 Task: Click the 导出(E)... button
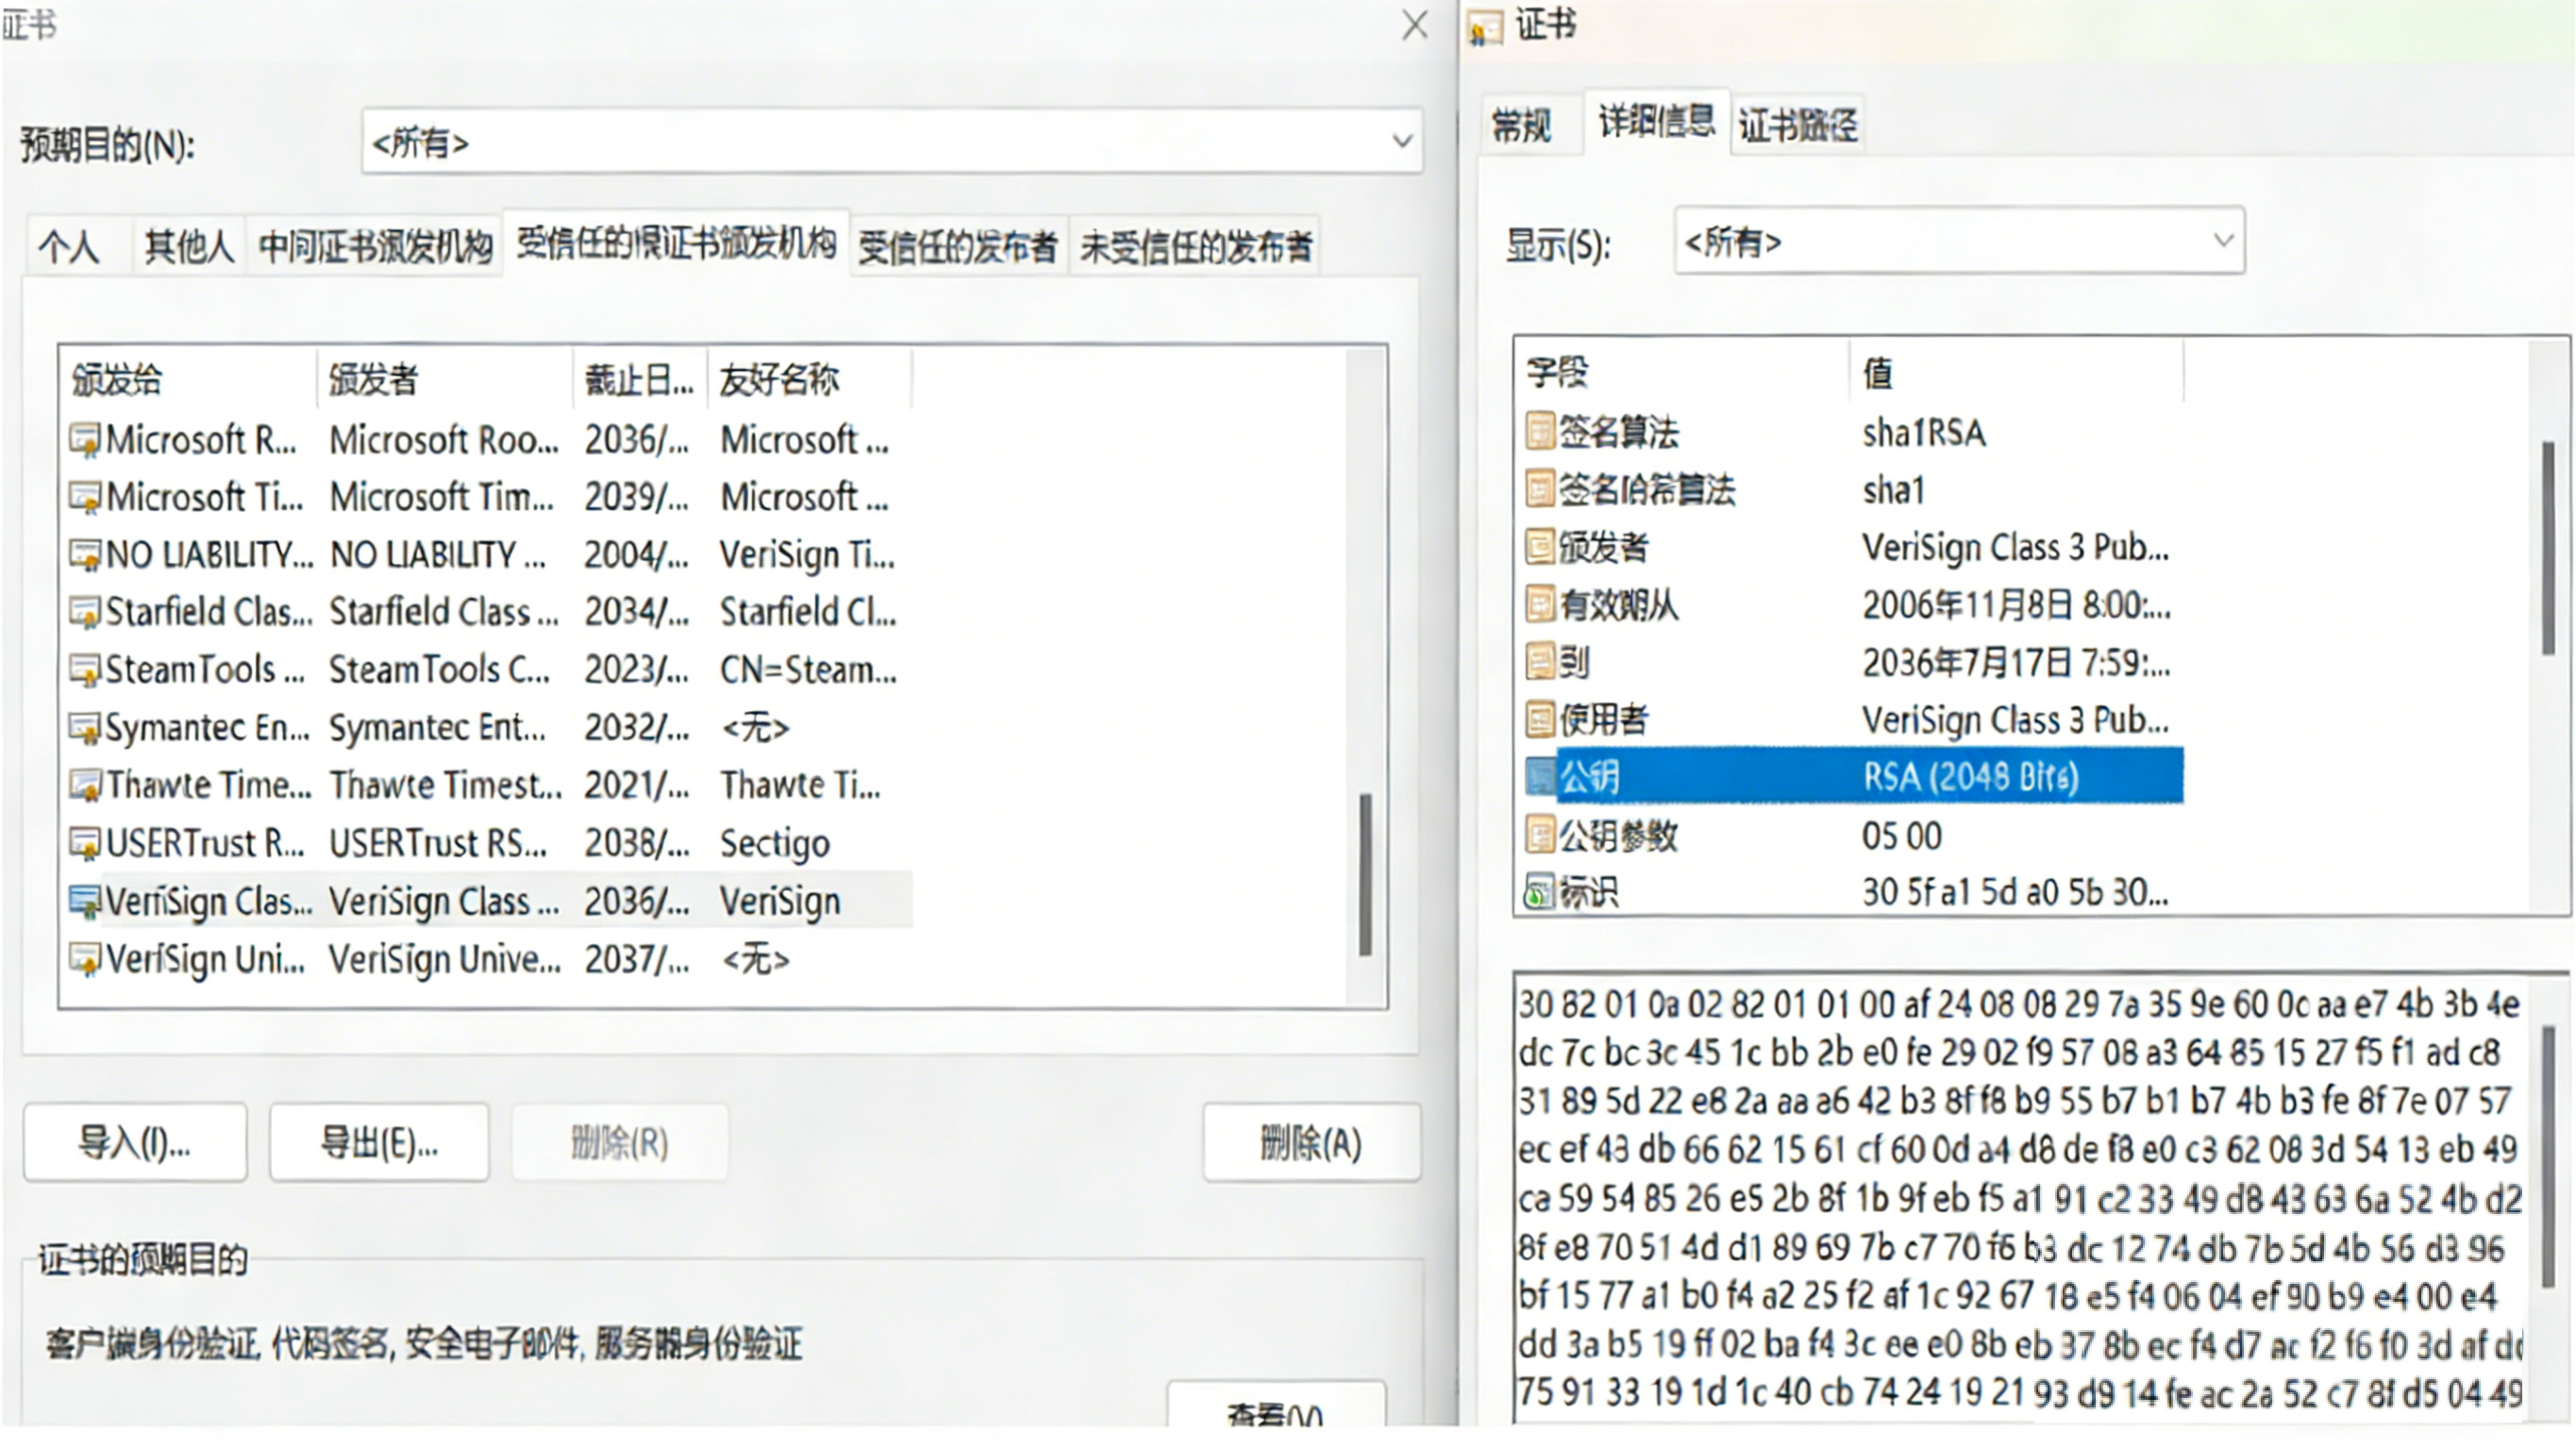(379, 1142)
